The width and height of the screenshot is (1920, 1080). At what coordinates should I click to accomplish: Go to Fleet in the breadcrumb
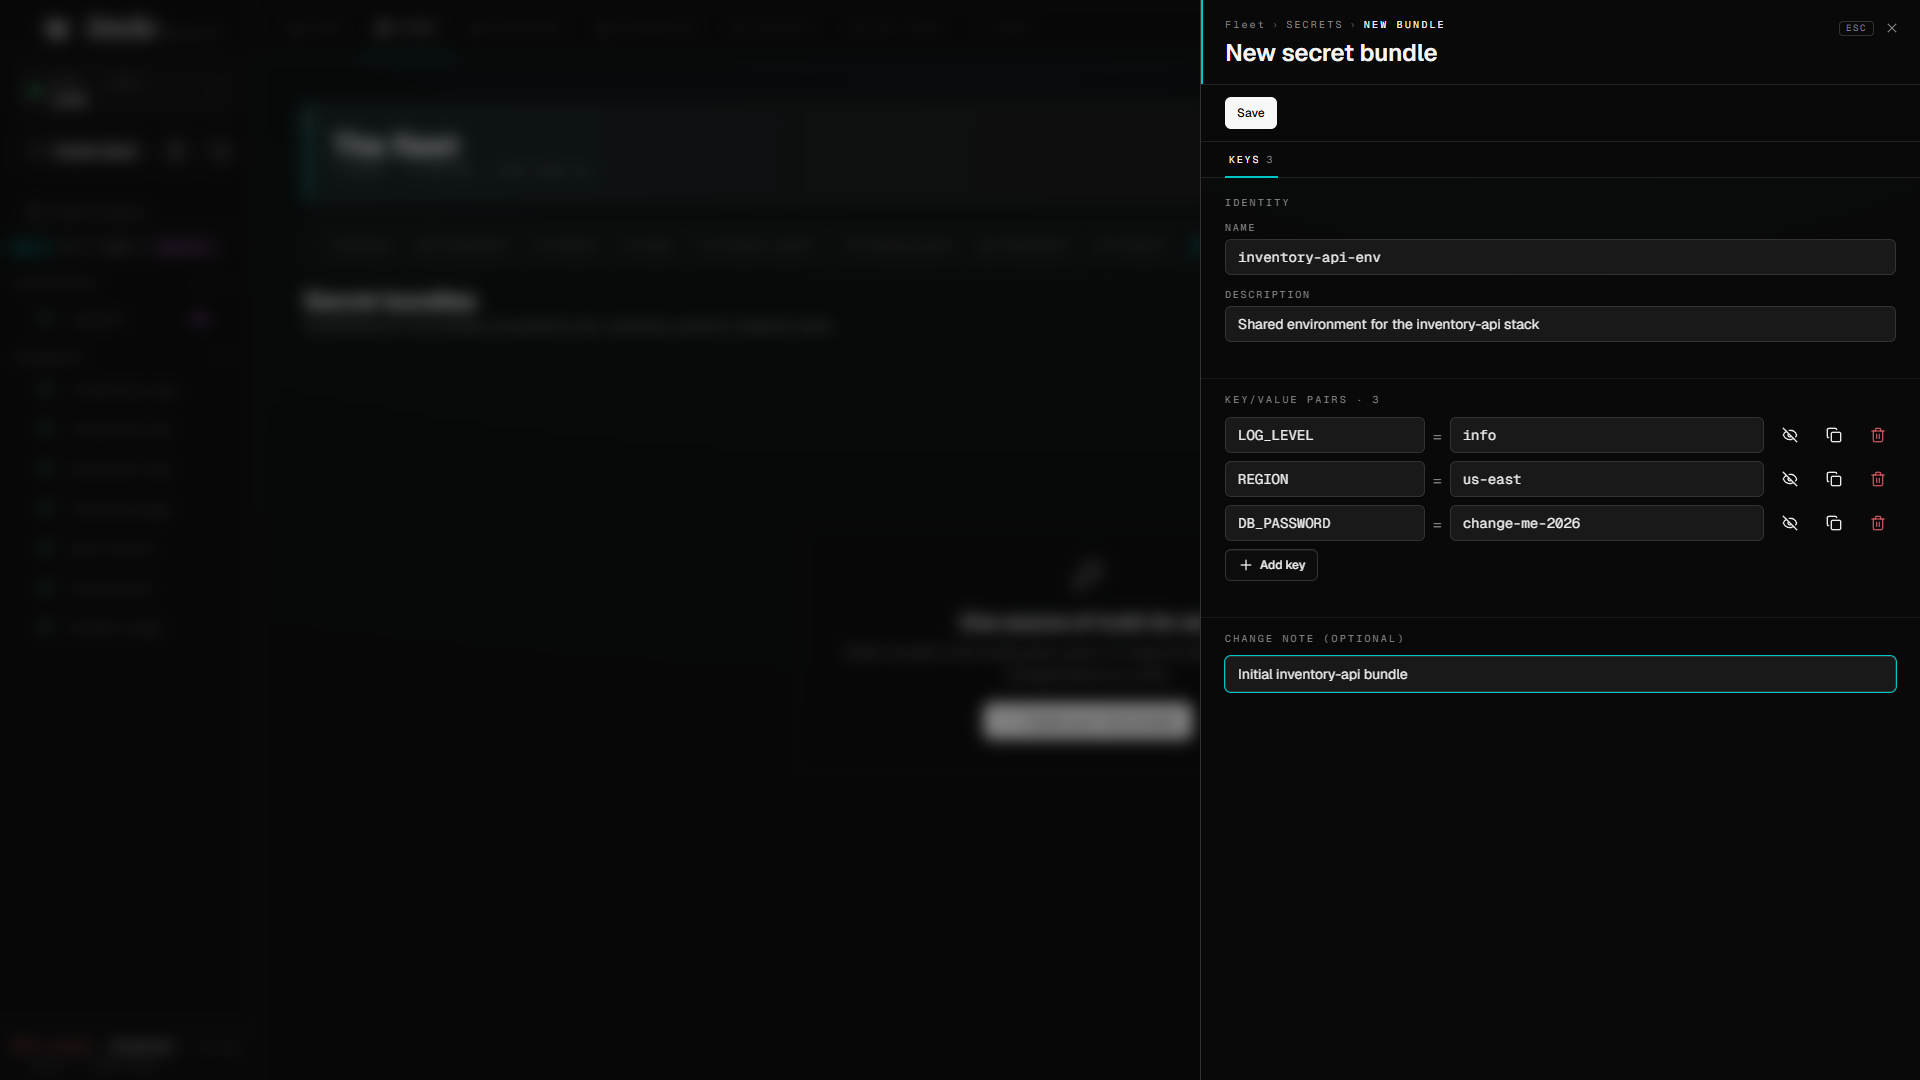point(1245,25)
